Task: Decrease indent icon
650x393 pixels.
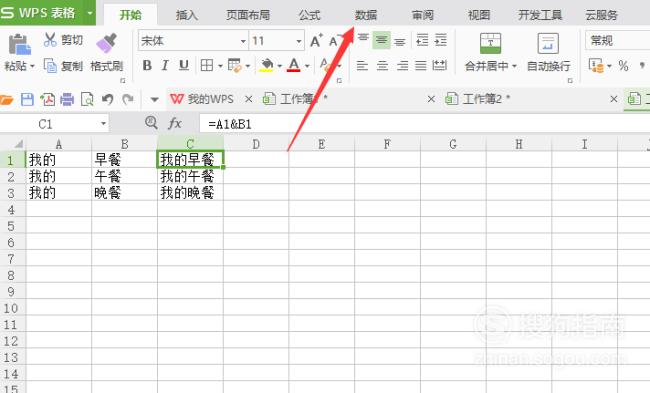Action: pos(422,40)
